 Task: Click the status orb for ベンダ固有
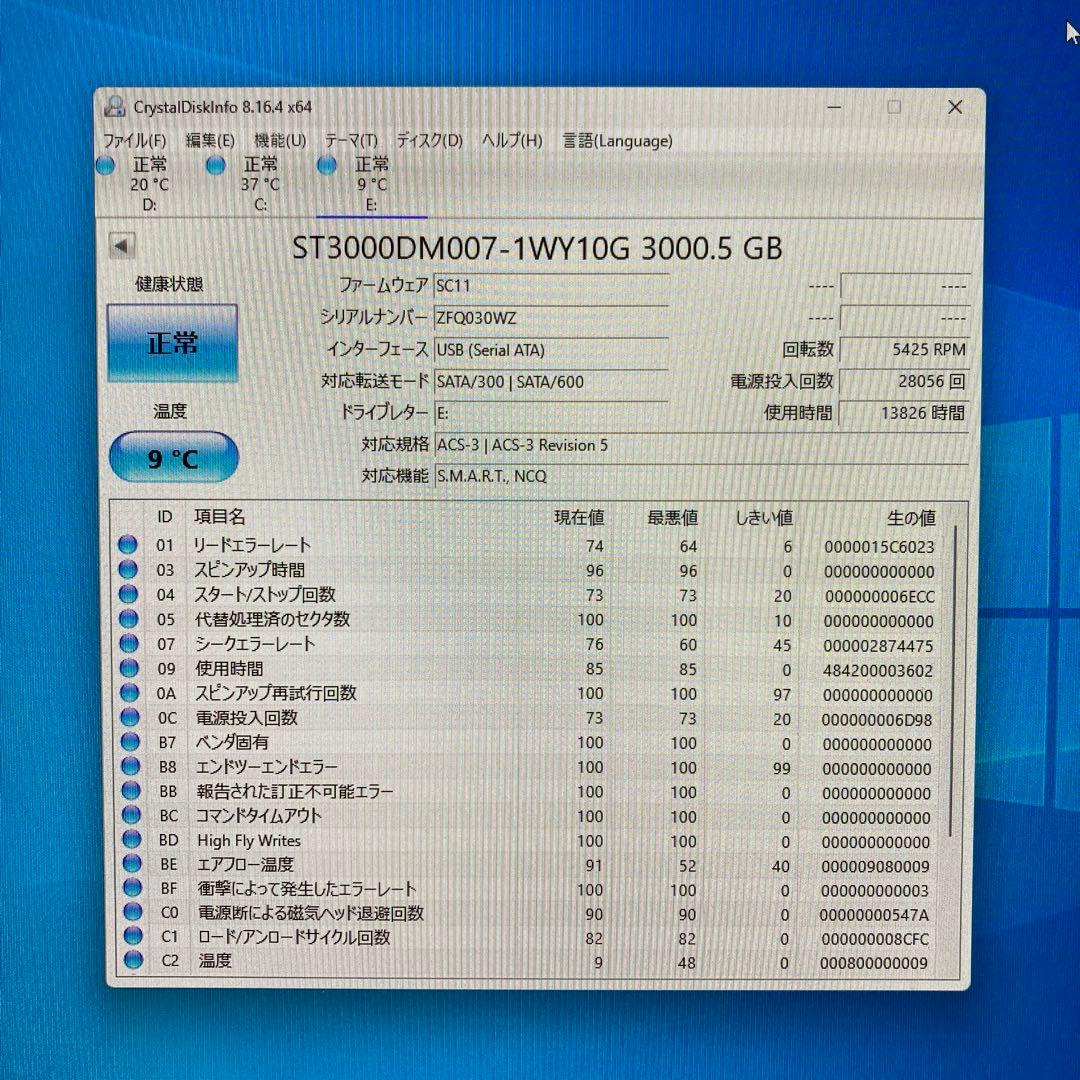pos(130,742)
